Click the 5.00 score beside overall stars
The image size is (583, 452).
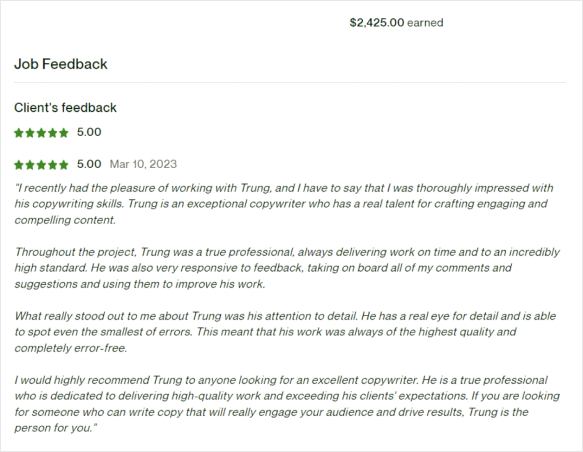tap(89, 132)
